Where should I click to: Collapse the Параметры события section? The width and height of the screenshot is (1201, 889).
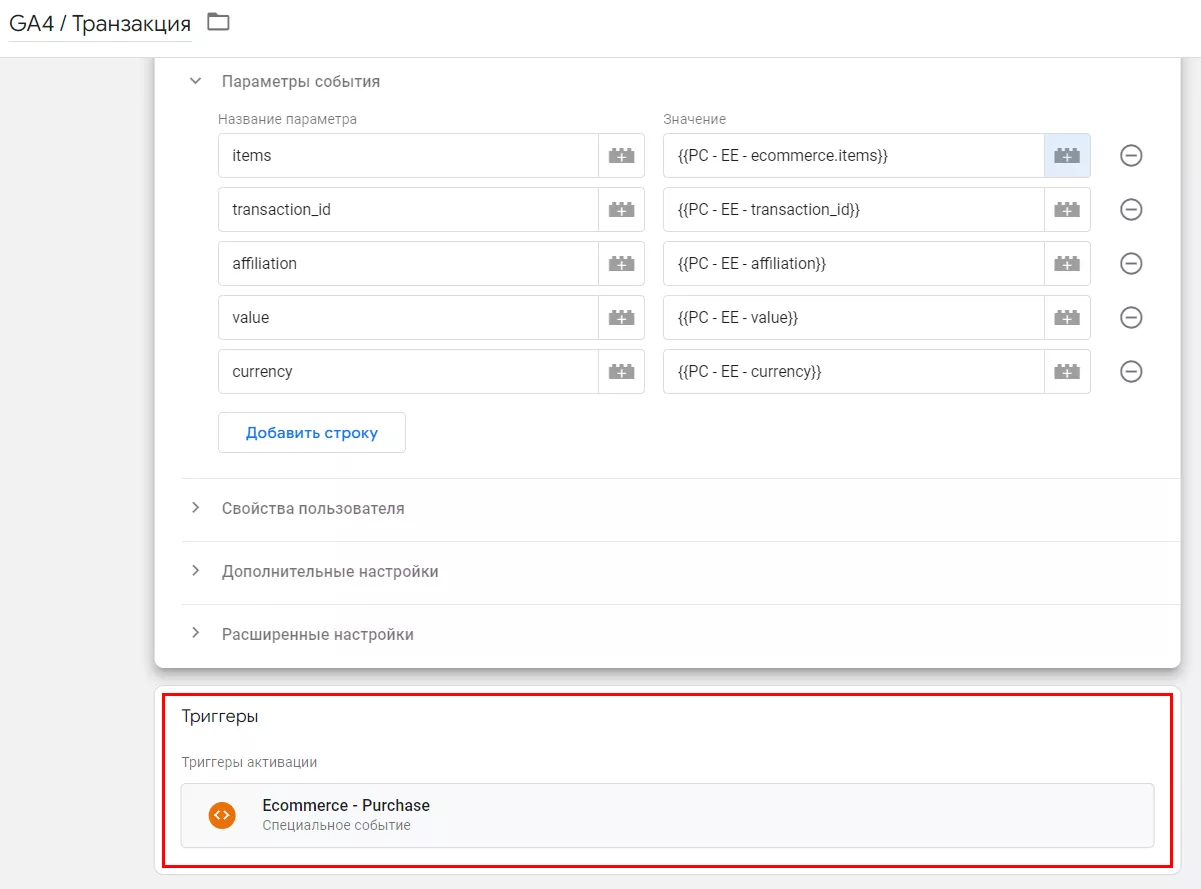[196, 82]
